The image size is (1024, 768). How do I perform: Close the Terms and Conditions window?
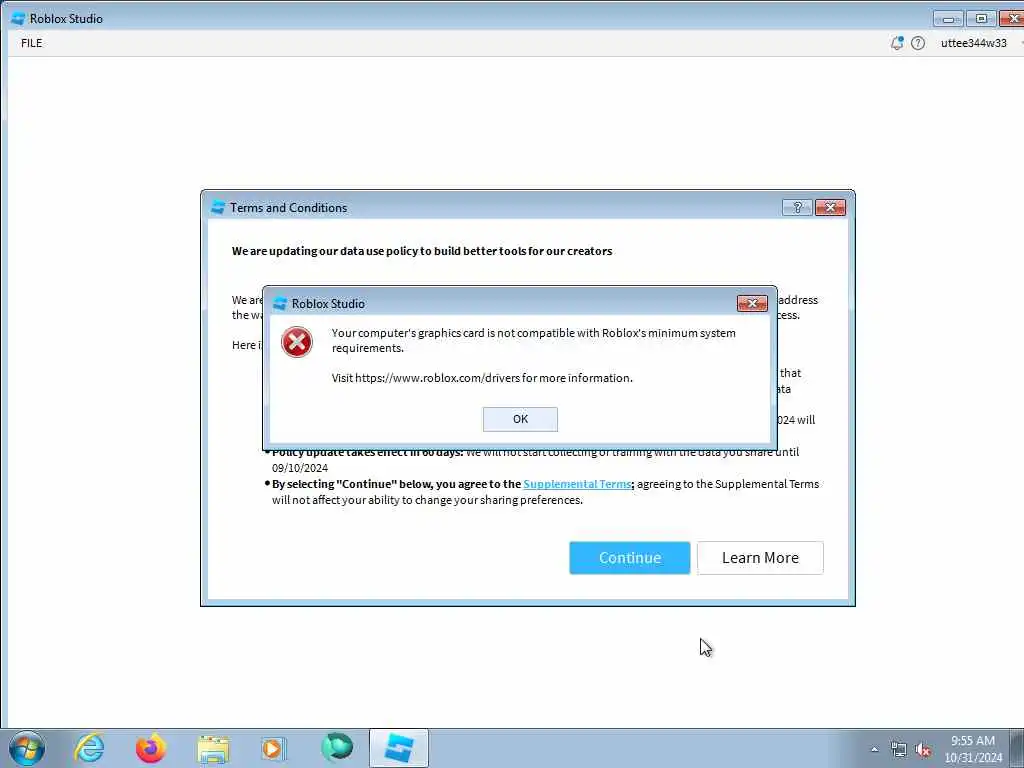[x=830, y=208]
